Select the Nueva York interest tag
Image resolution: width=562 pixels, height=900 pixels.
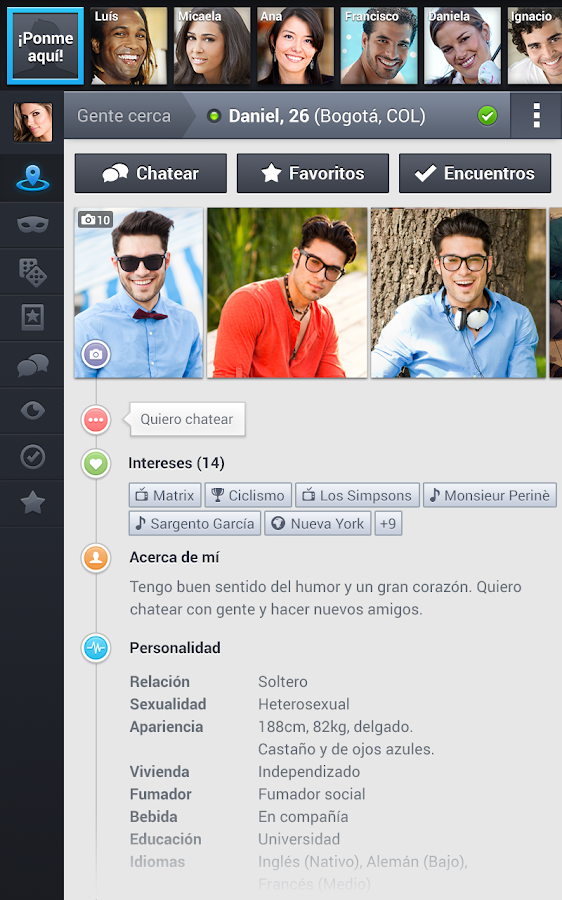tap(318, 523)
